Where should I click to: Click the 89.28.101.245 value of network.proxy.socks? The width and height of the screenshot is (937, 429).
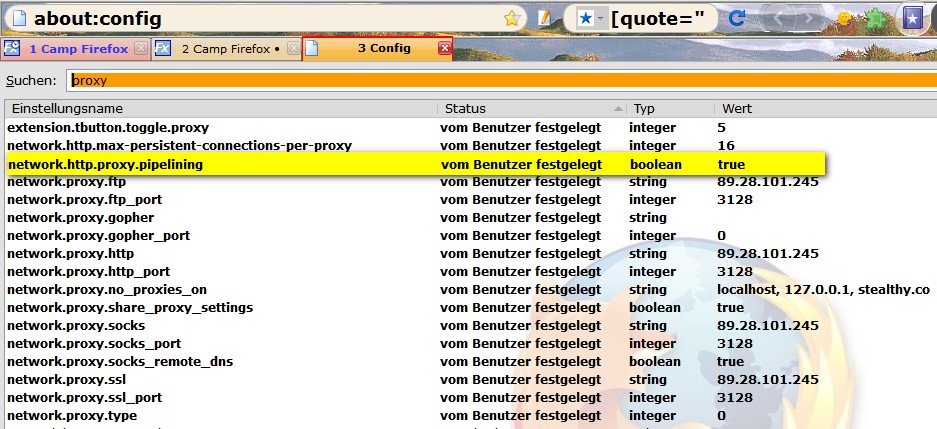[x=768, y=326]
